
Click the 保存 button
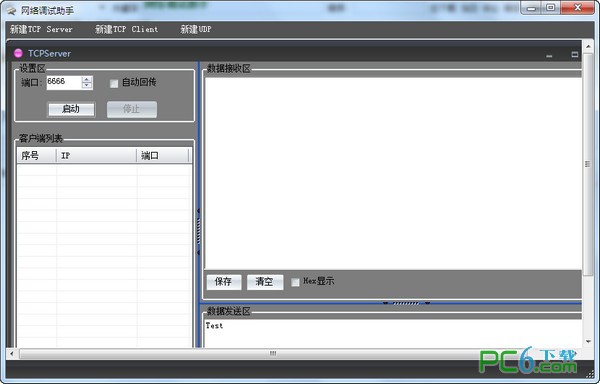click(224, 282)
